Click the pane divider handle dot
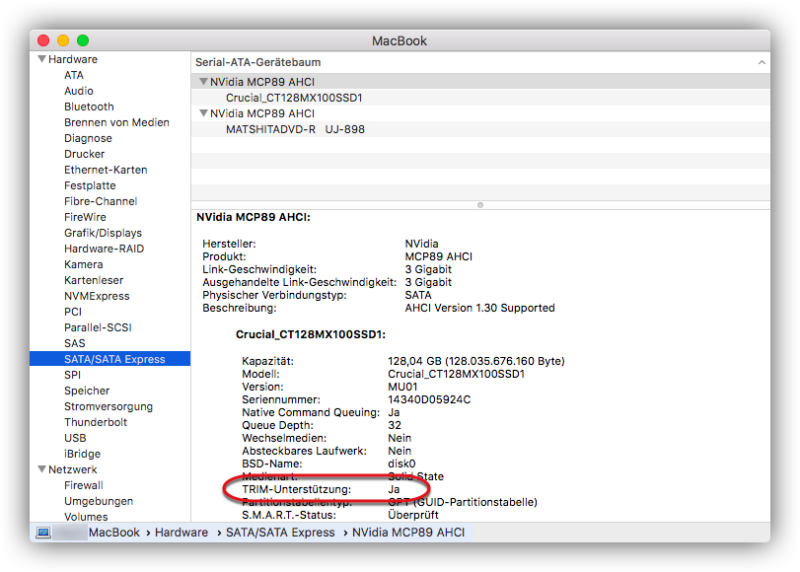This screenshot has width=800, height=572. 480,205
